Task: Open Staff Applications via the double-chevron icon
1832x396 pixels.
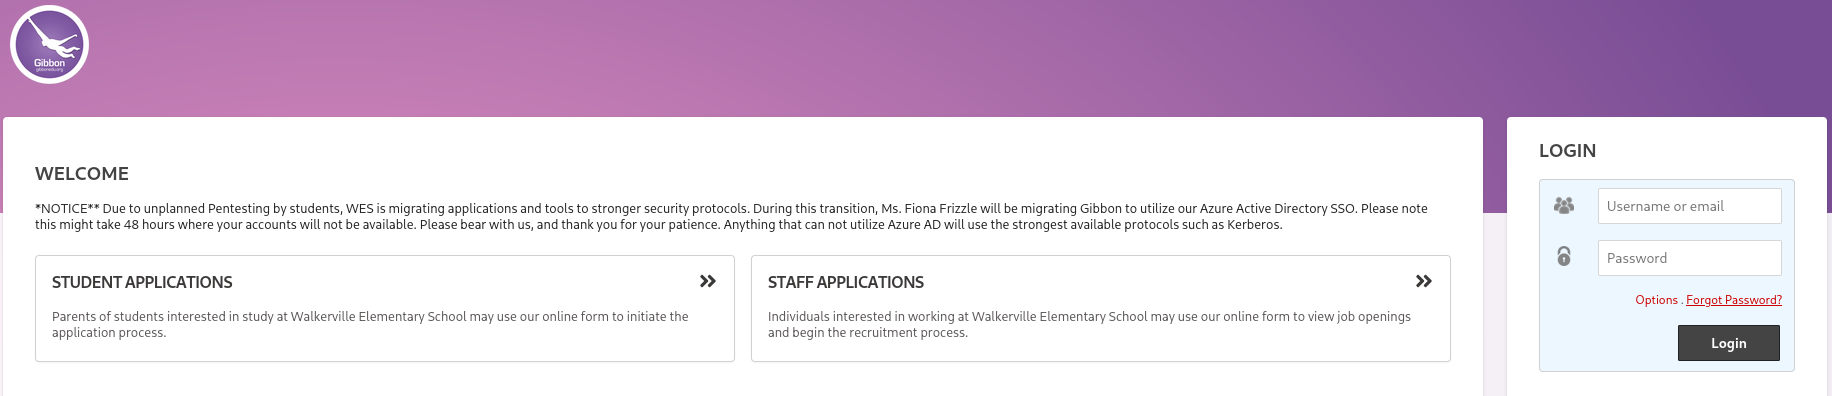Action: click(x=1424, y=281)
